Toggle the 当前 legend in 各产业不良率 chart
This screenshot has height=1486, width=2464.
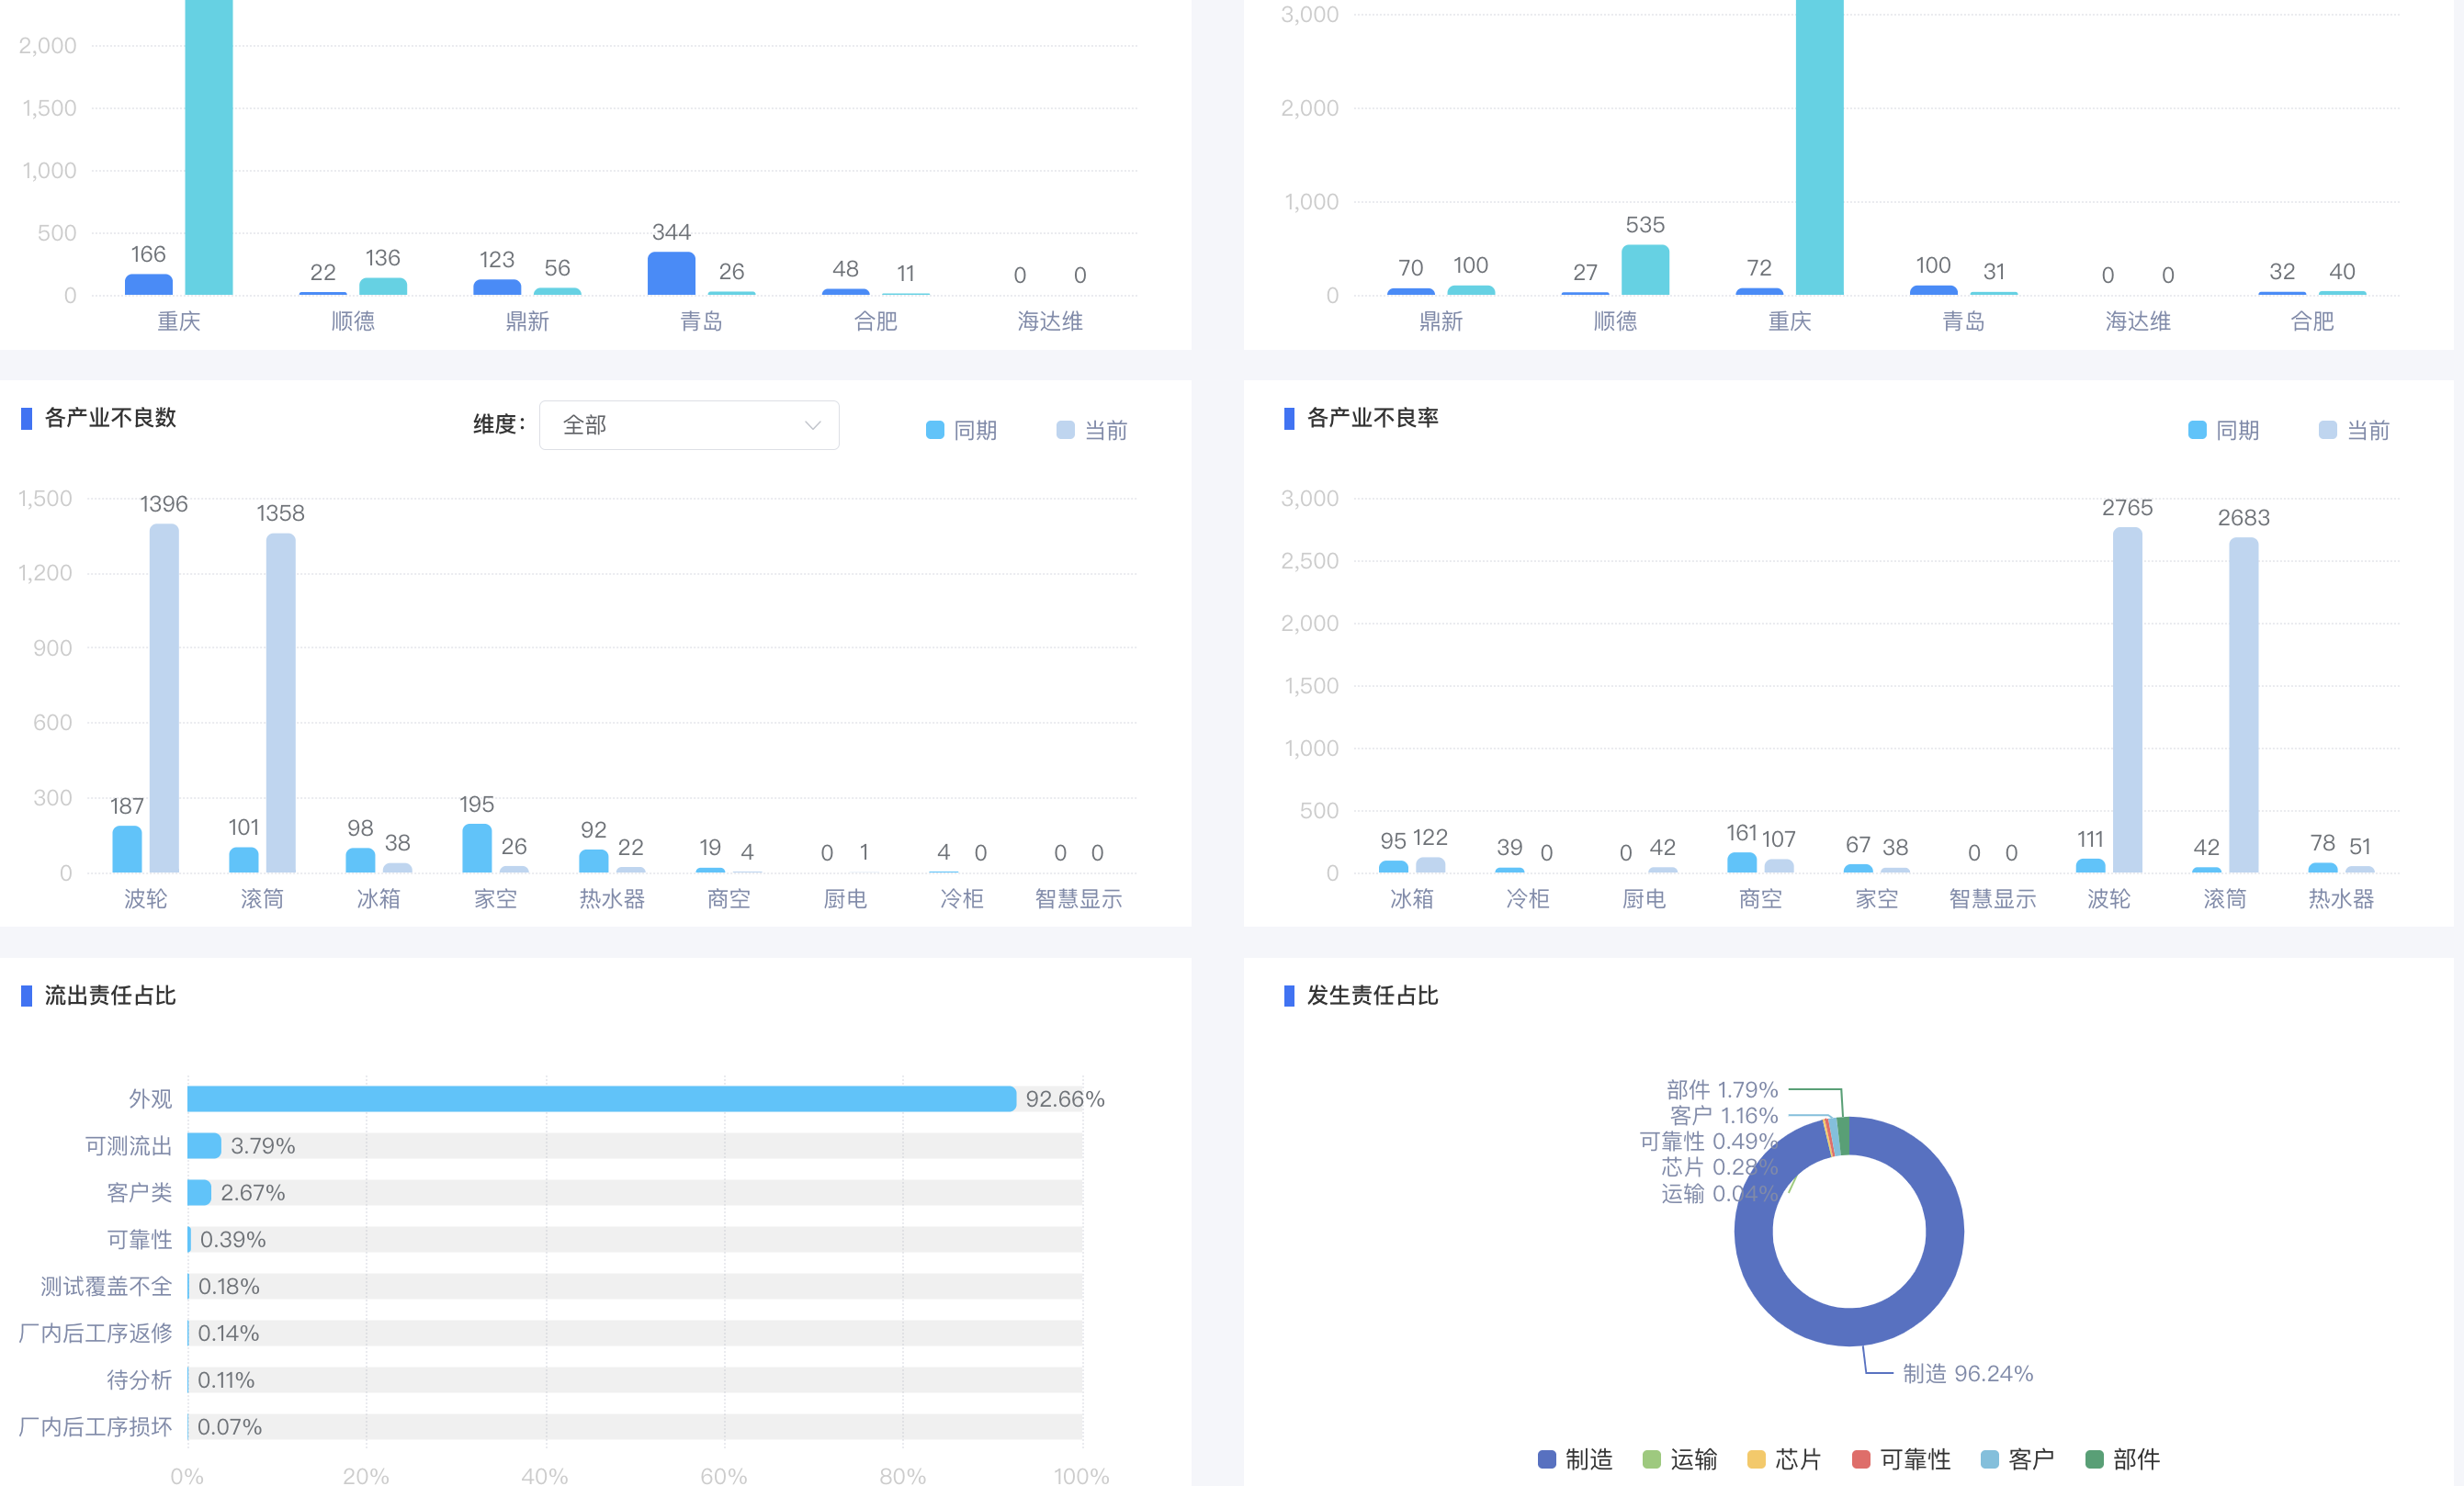tap(2354, 430)
